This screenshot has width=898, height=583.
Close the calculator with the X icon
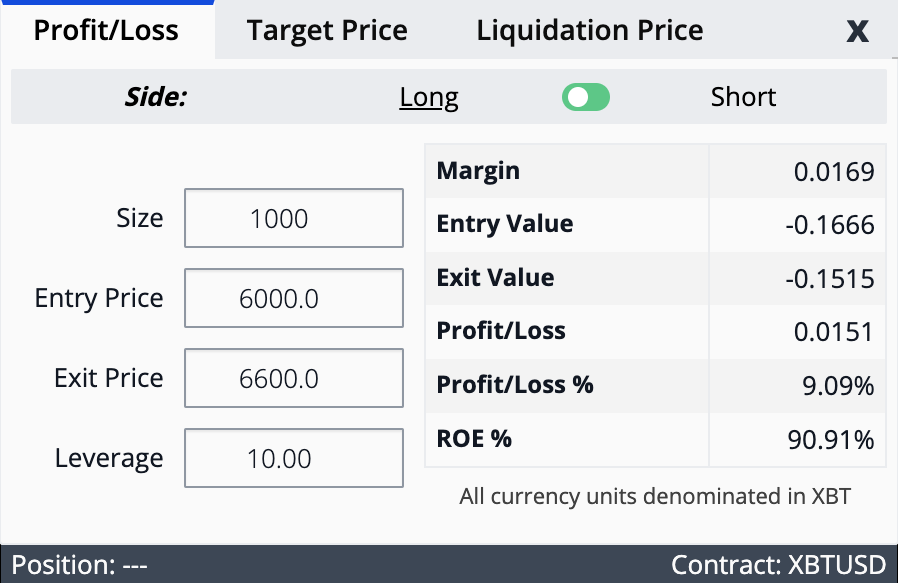coord(857,31)
